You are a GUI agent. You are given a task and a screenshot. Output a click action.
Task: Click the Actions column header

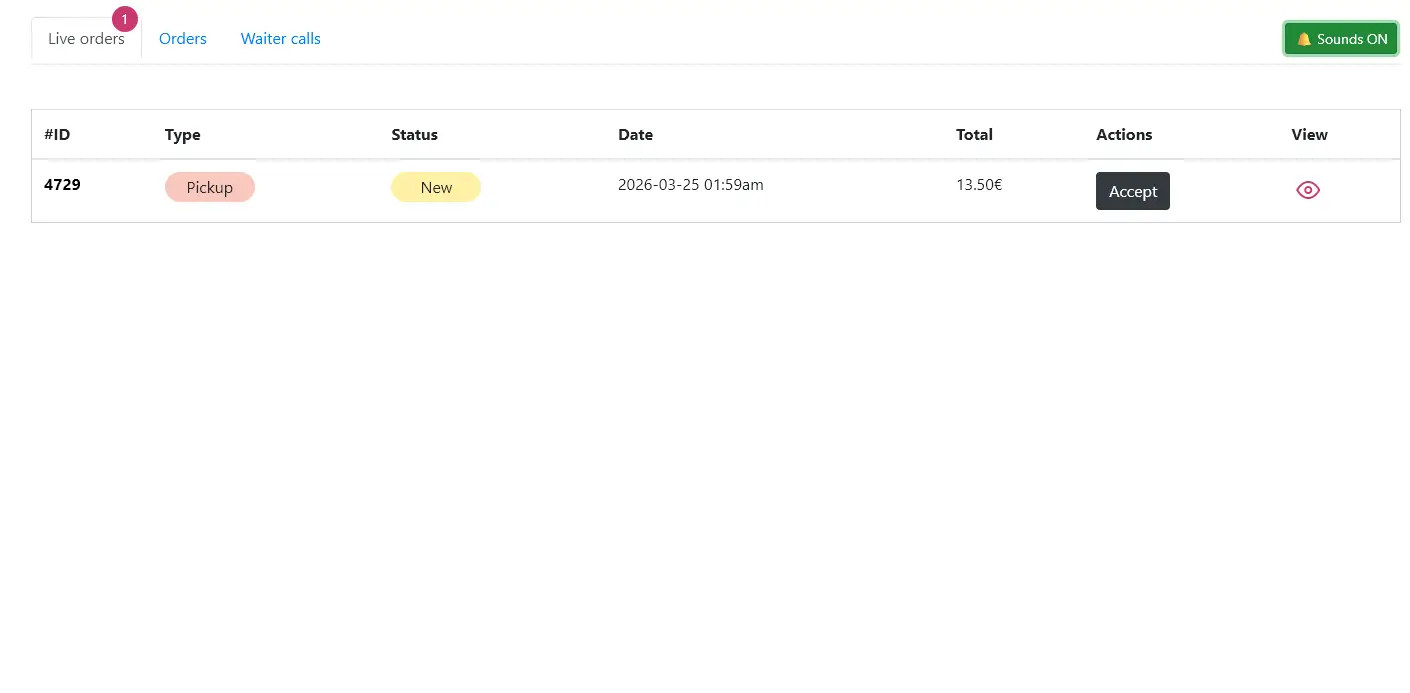1124,134
